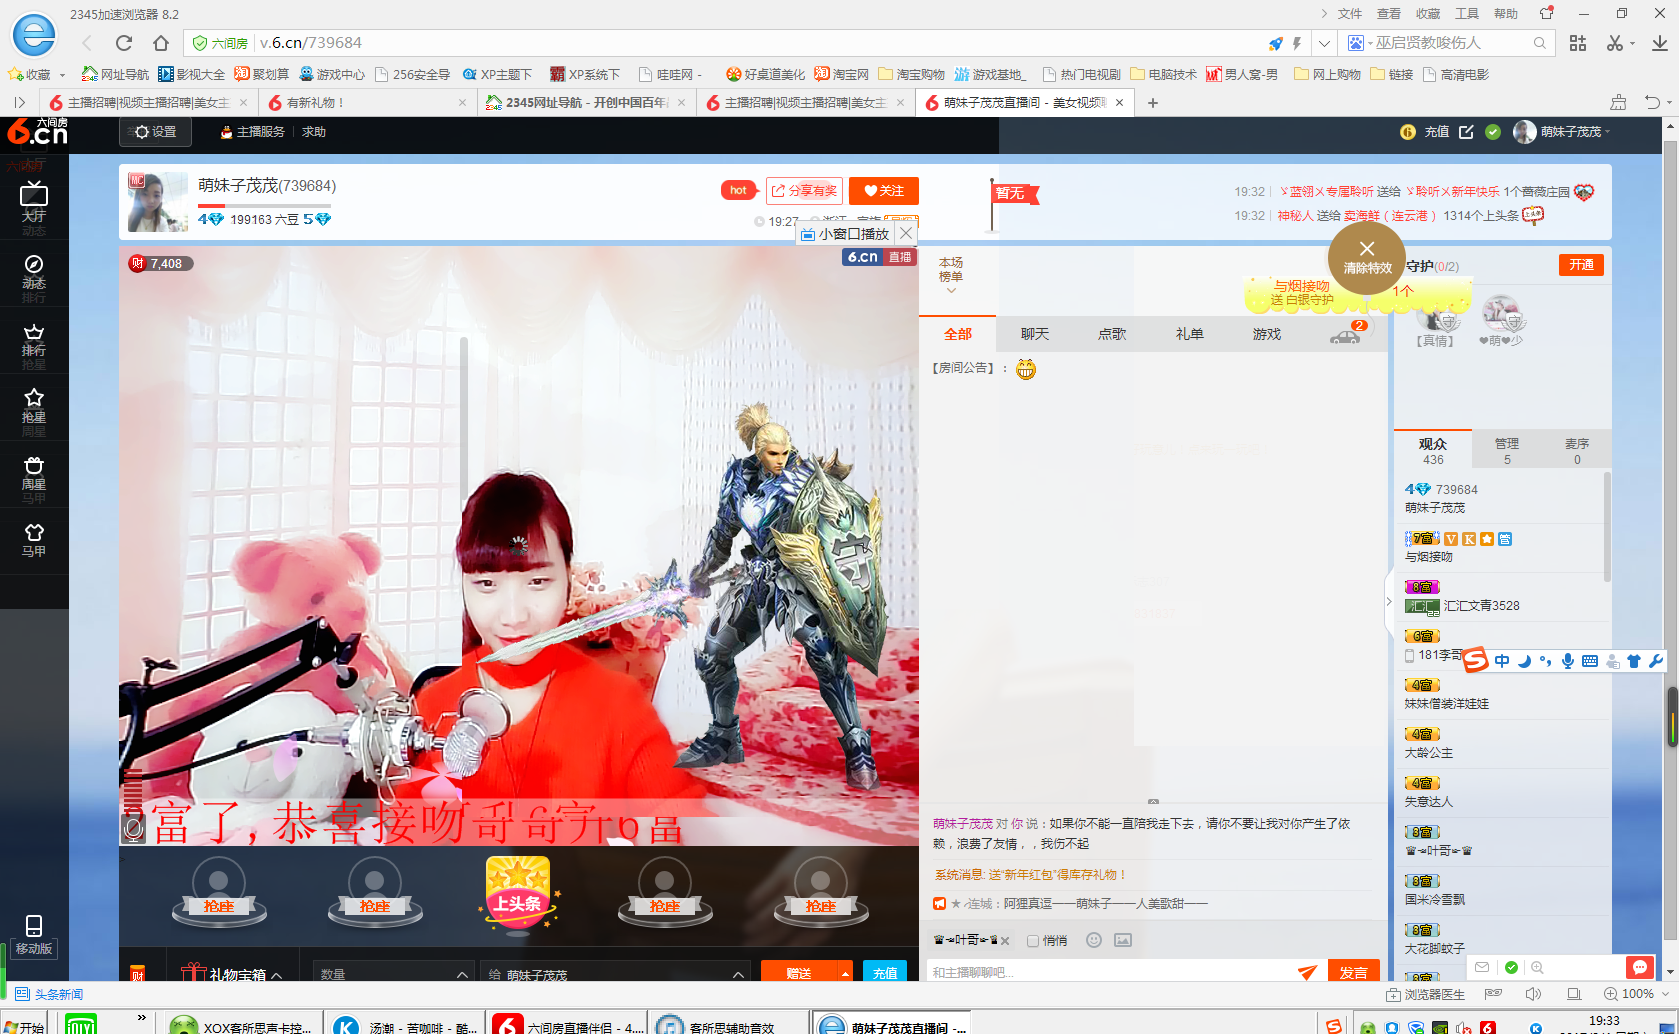This screenshot has width=1679, height=1034.
Task: Click the orange 关注 follow button
Action: (x=884, y=191)
